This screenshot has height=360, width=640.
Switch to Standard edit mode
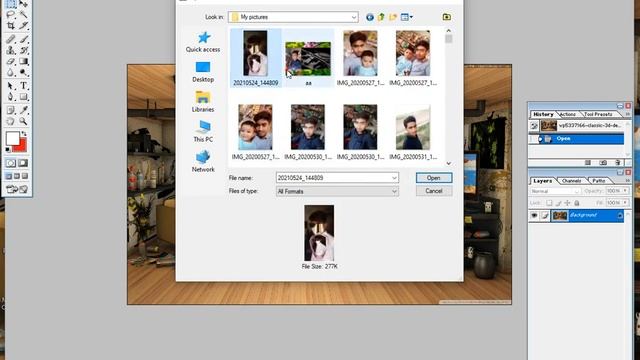tap(11, 163)
